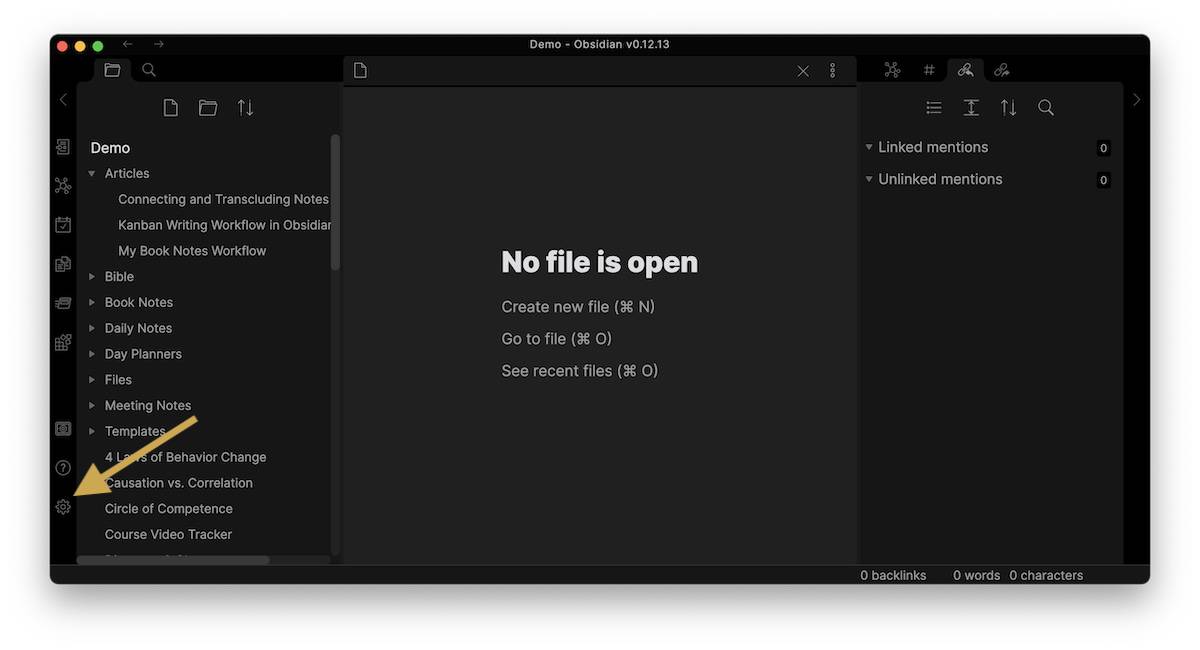Open the Circle of Competence note
The height and width of the screenshot is (650, 1200).
click(168, 509)
